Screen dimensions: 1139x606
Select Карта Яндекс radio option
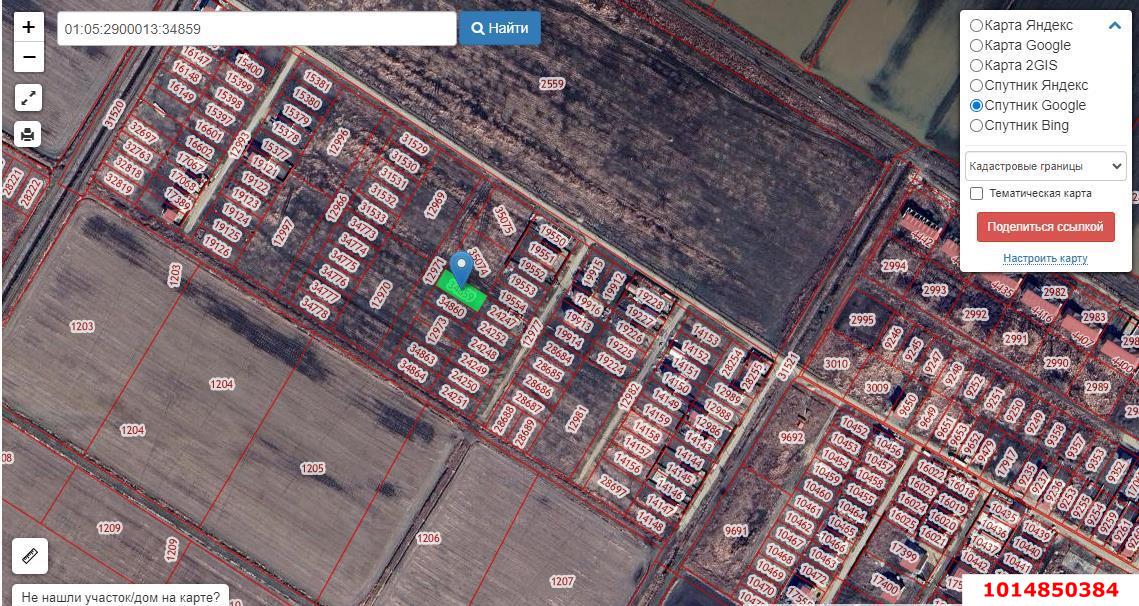click(976, 25)
